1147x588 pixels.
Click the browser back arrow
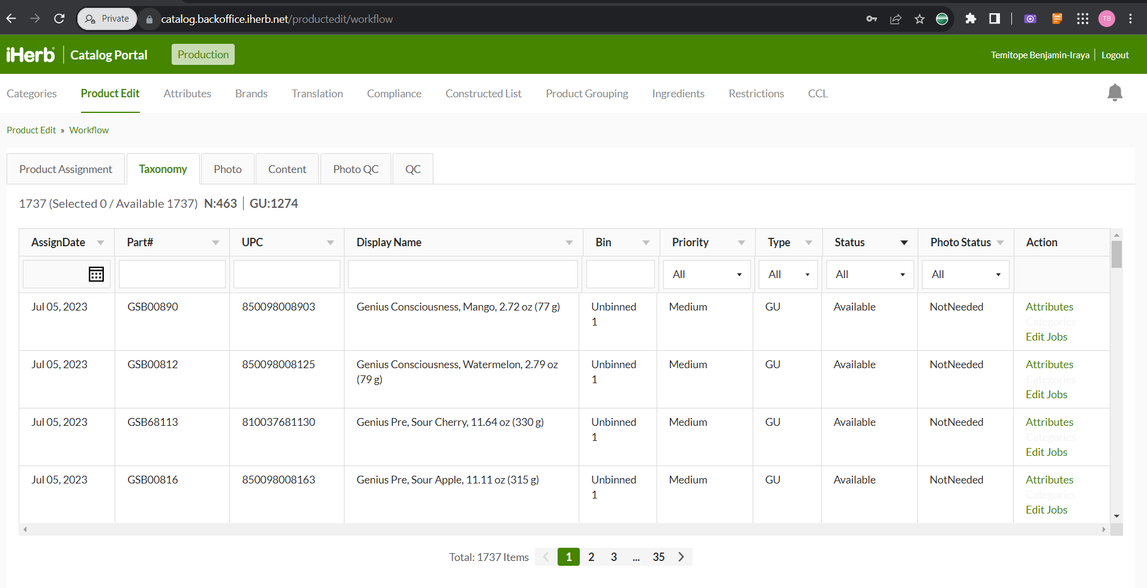[x=11, y=18]
